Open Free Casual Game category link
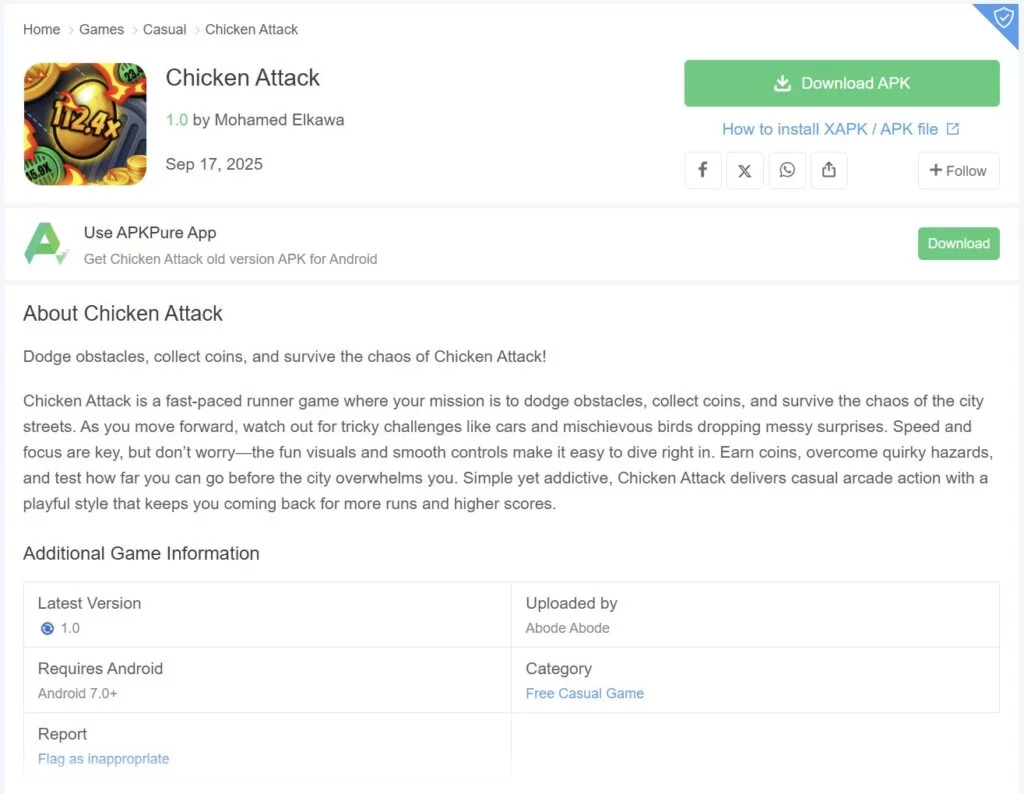The width and height of the screenshot is (1024, 794). pos(585,693)
